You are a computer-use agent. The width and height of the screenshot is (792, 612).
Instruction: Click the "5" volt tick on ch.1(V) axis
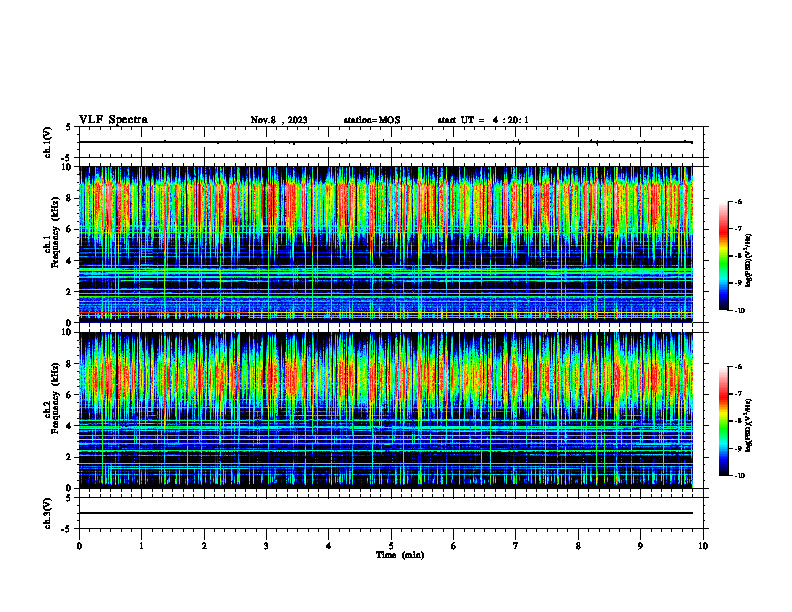pyautogui.click(x=68, y=127)
